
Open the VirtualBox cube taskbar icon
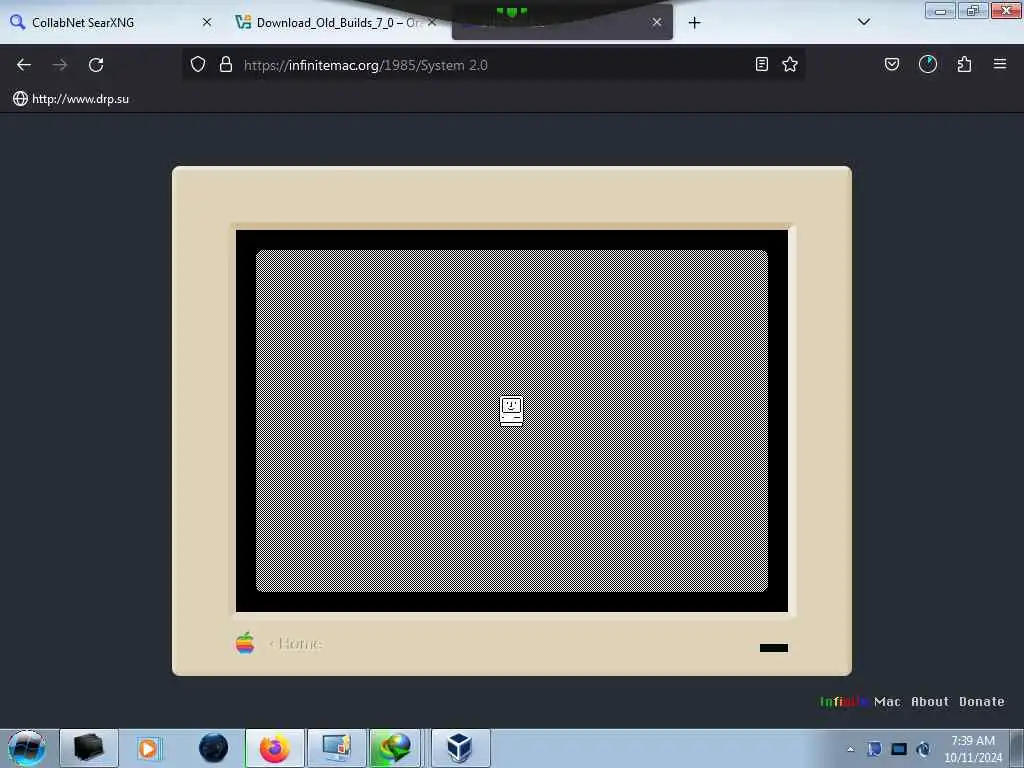click(x=460, y=748)
